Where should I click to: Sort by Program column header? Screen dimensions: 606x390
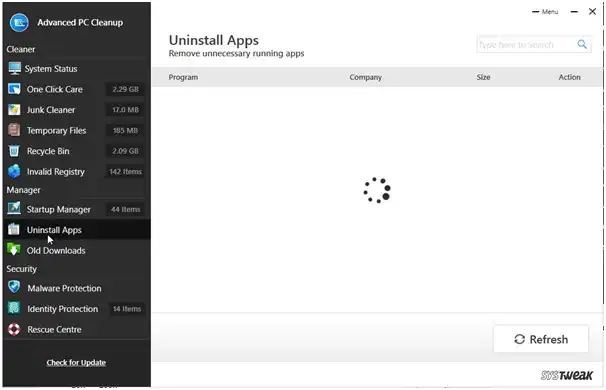click(x=183, y=77)
